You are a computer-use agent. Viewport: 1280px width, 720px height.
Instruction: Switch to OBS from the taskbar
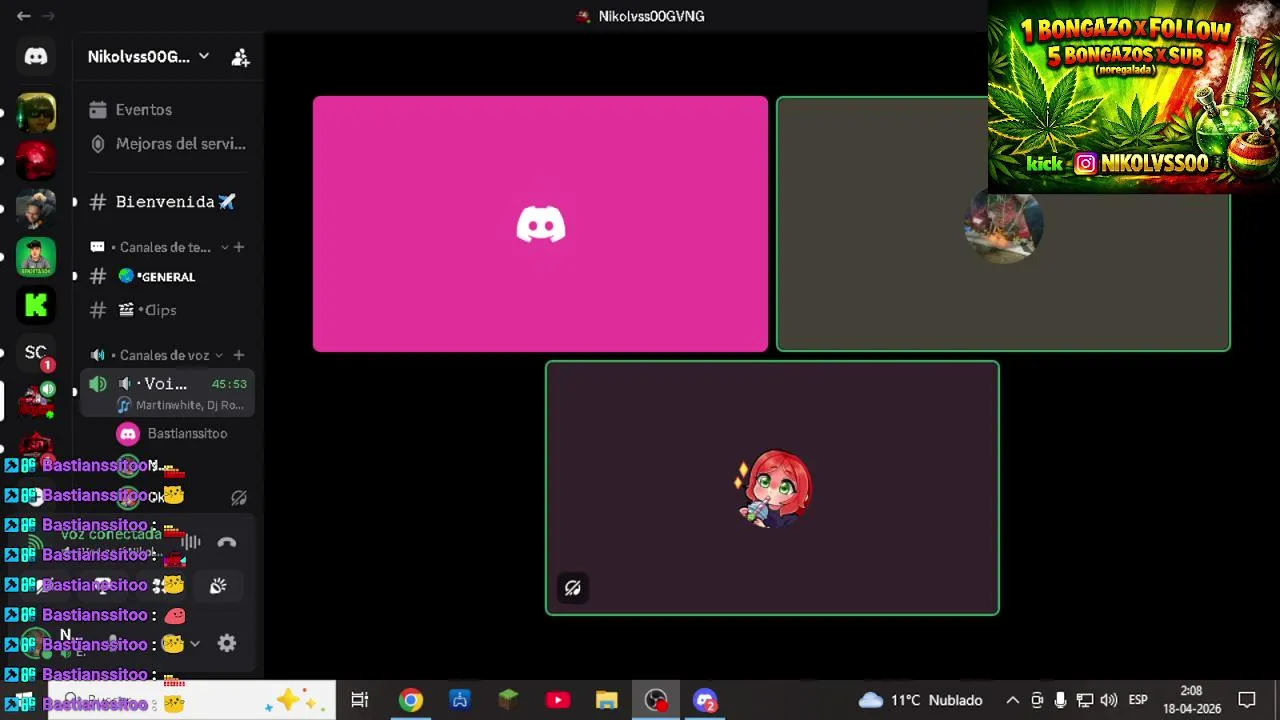(x=656, y=700)
